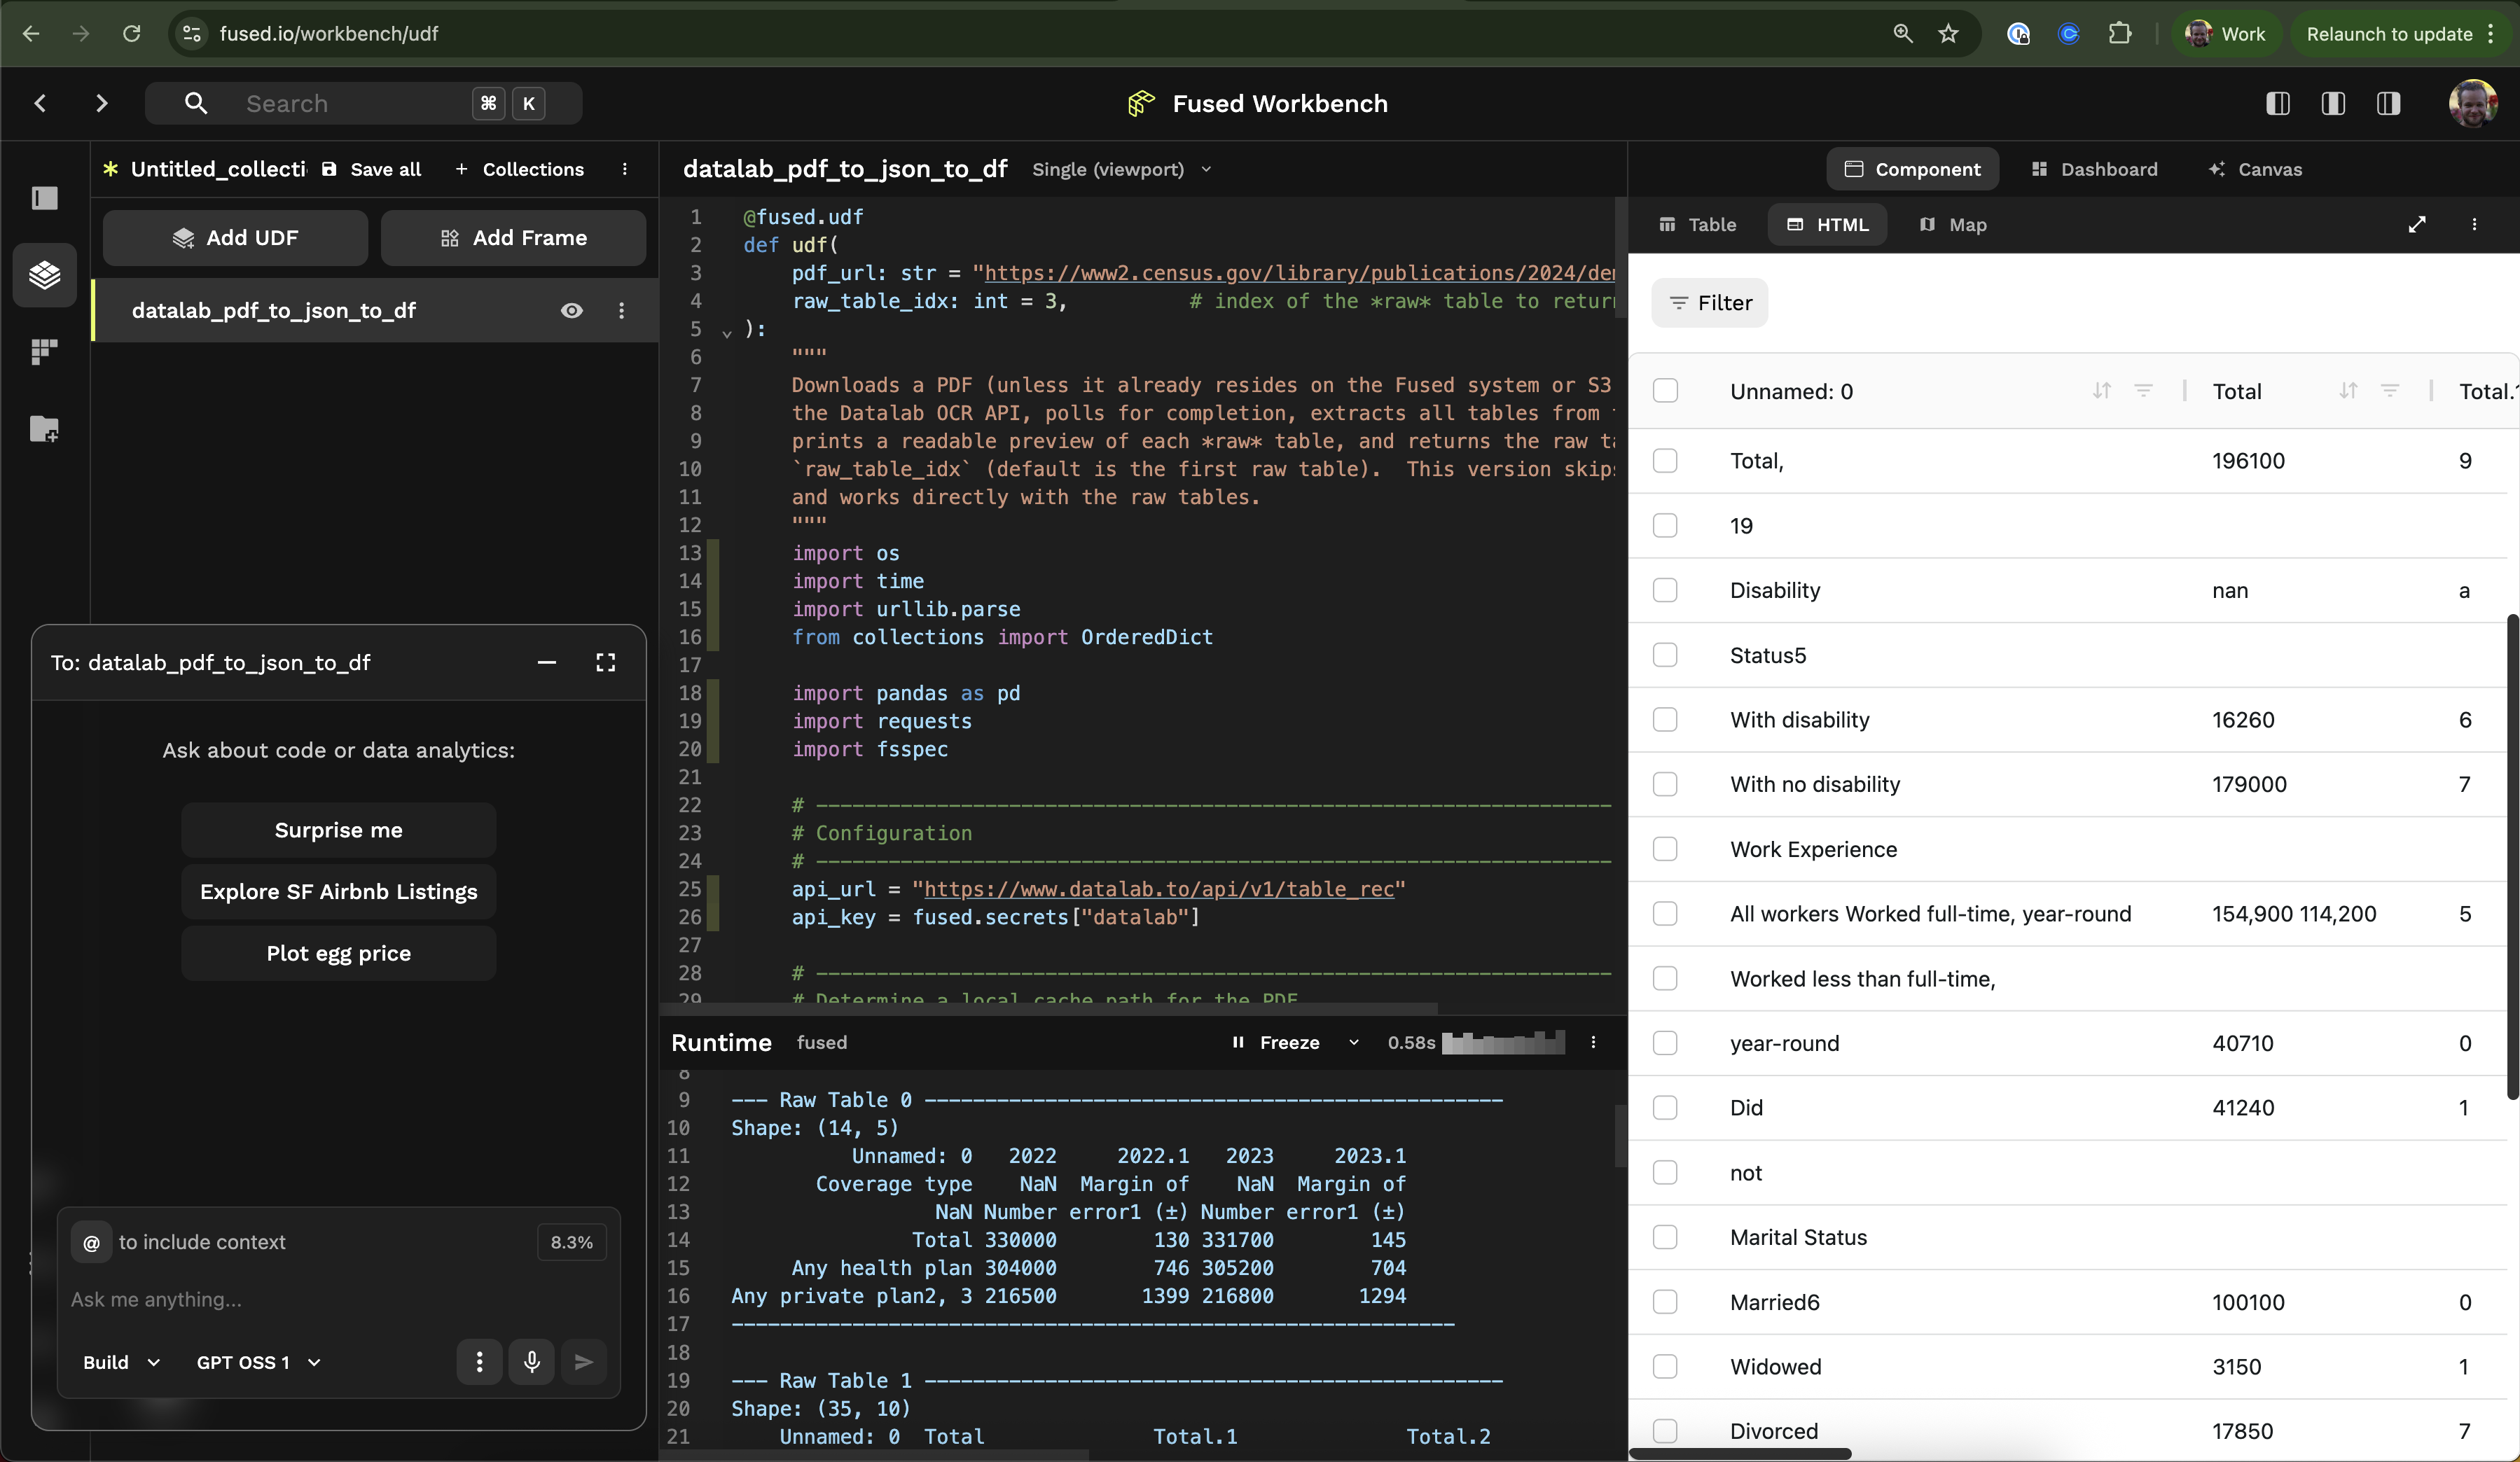
Task: Open Runtime panel kebab menu
Action: pyautogui.click(x=1593, y=1042)
